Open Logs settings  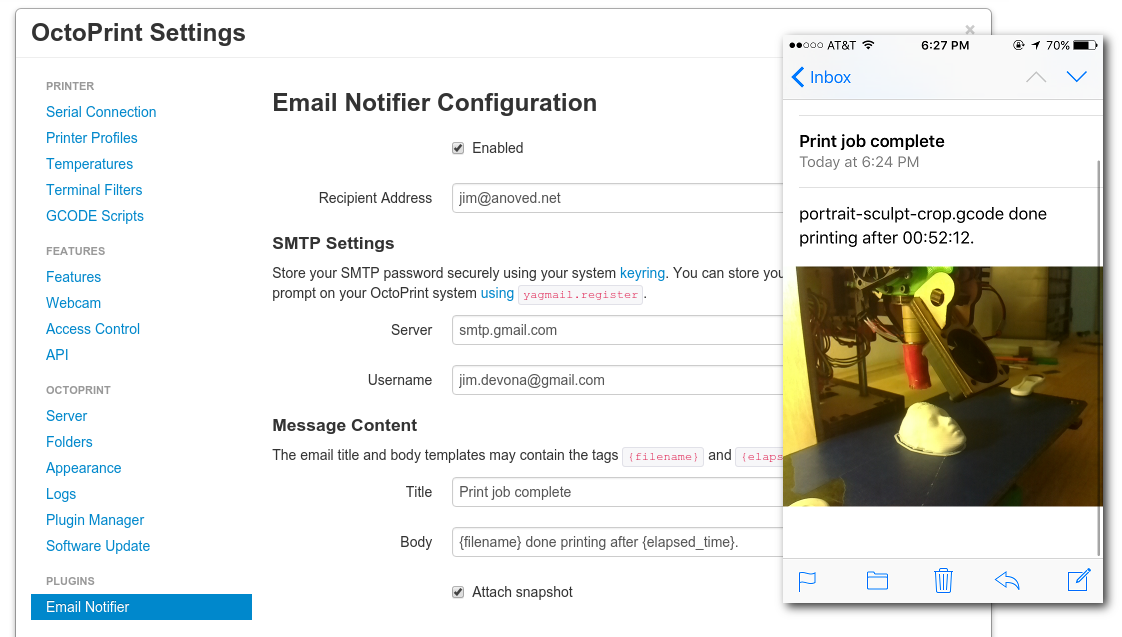point(61,494)
